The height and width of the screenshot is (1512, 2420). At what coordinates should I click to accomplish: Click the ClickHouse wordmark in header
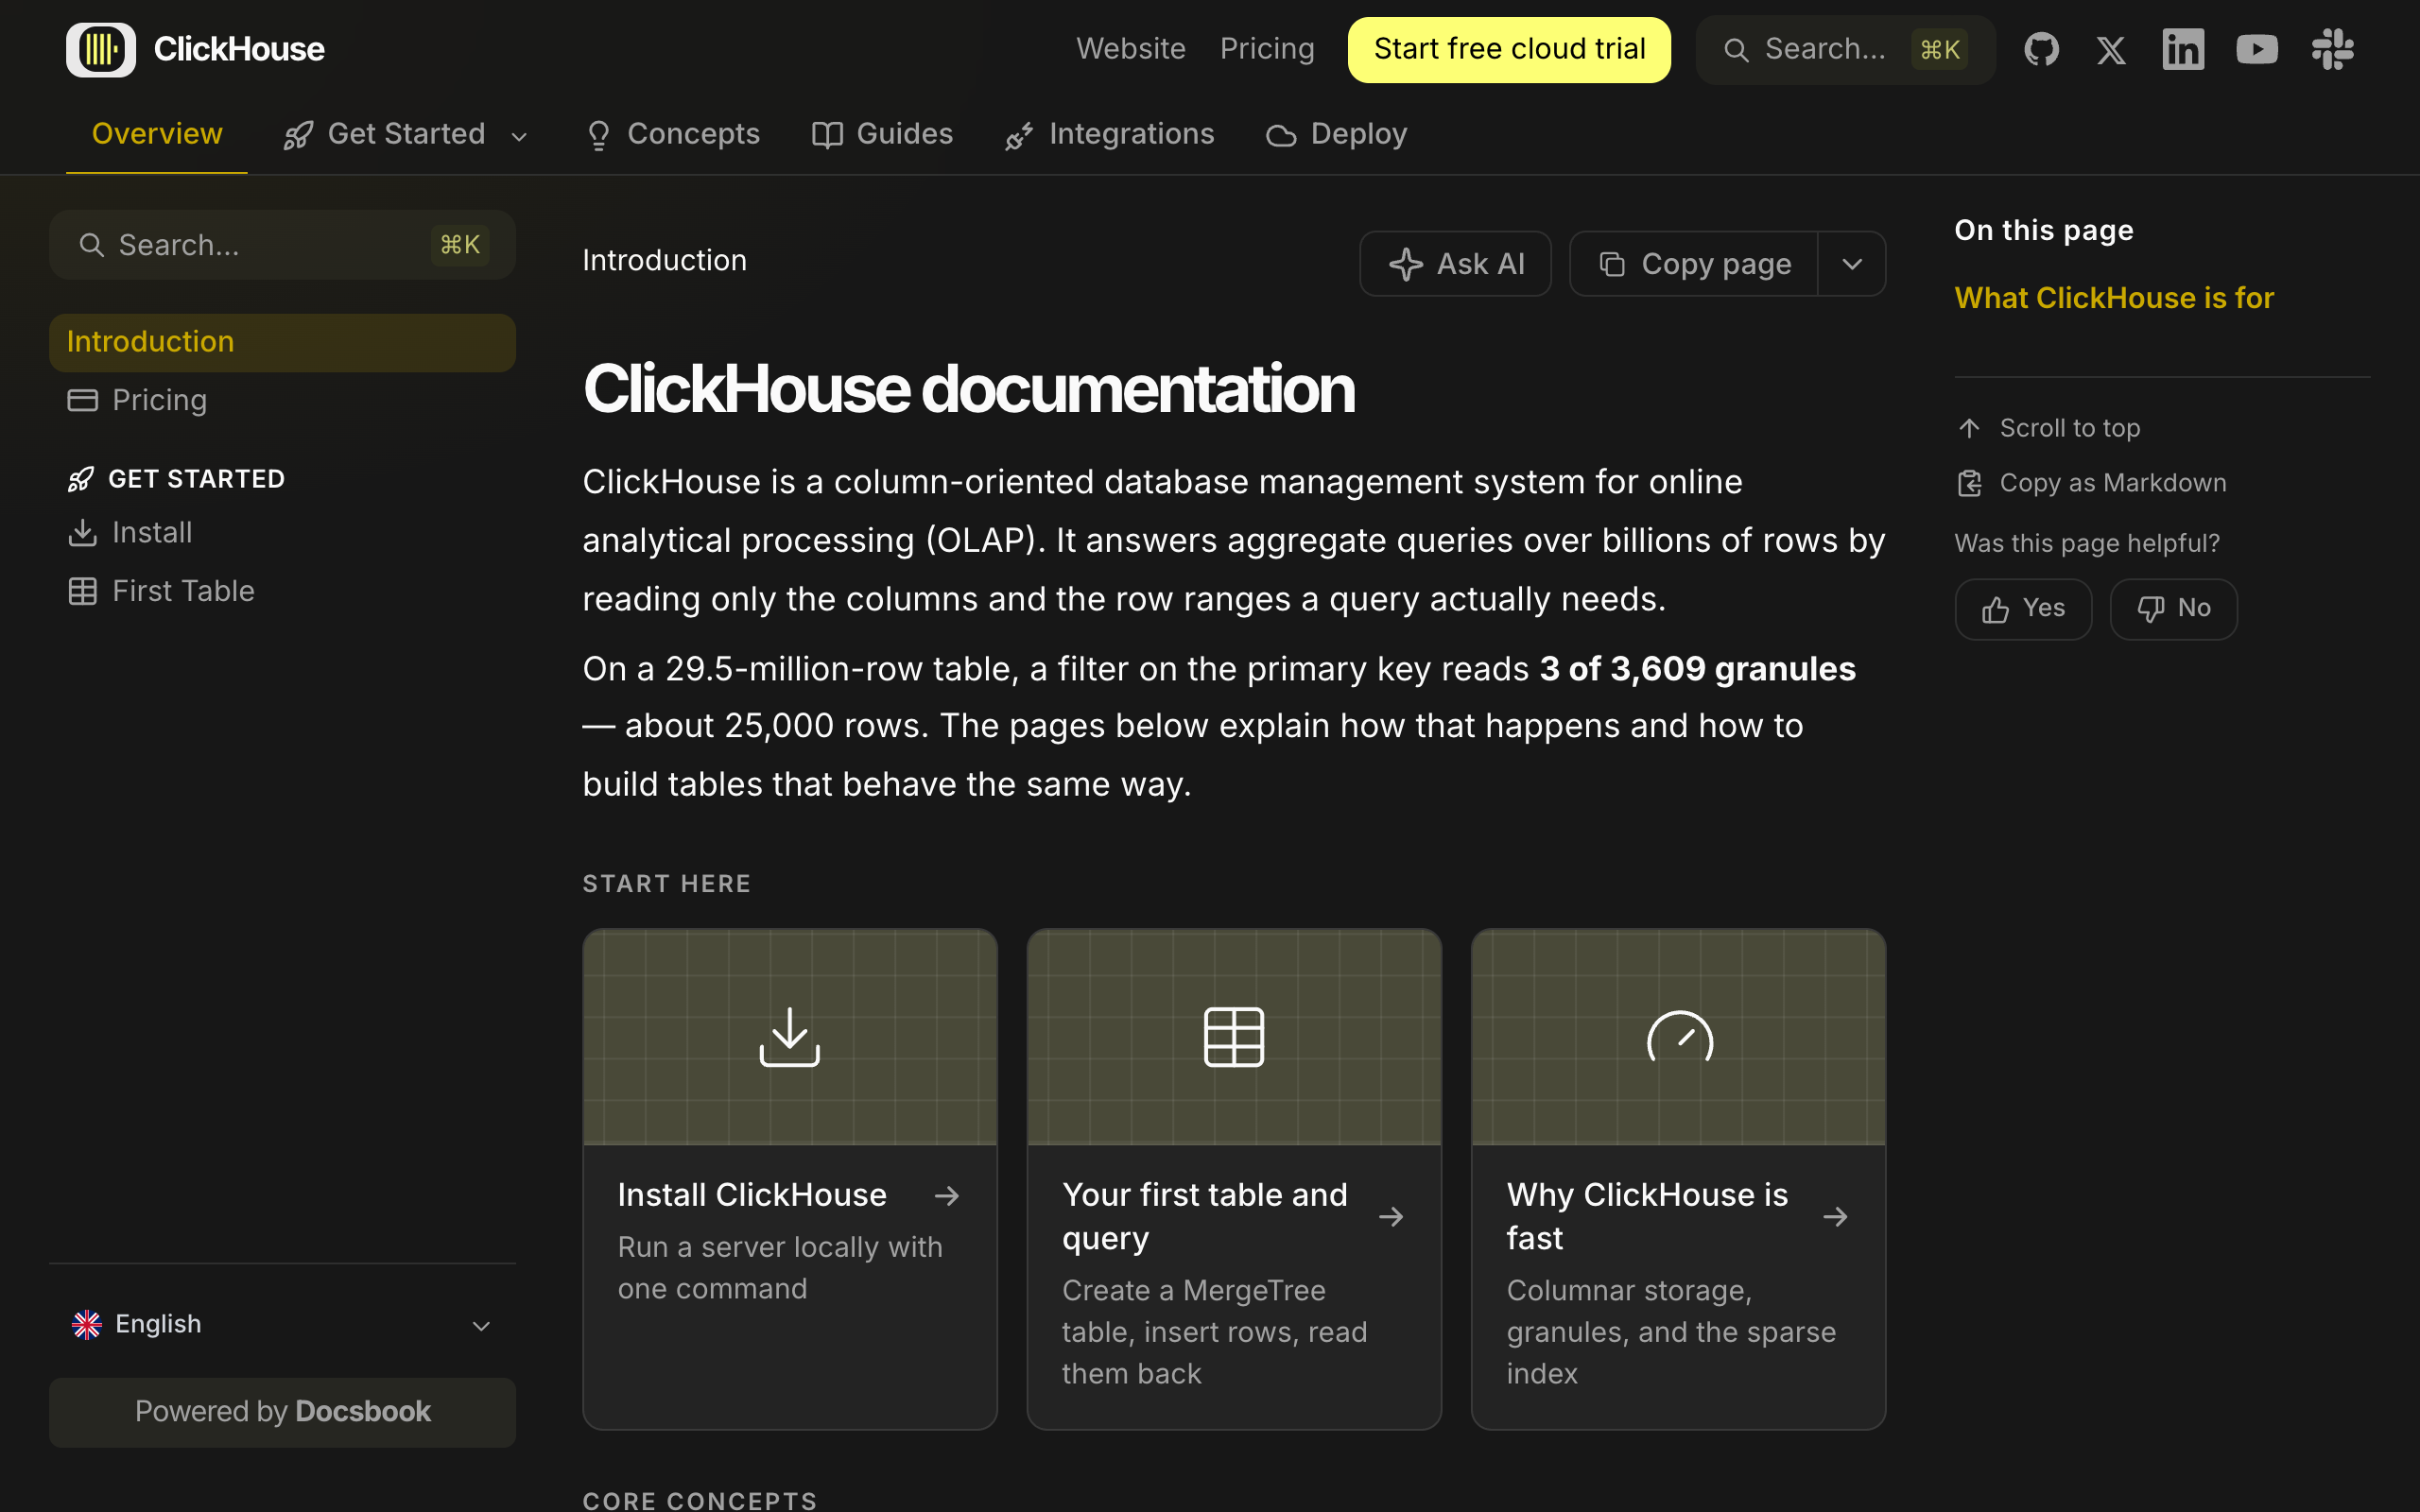point(239,49)
